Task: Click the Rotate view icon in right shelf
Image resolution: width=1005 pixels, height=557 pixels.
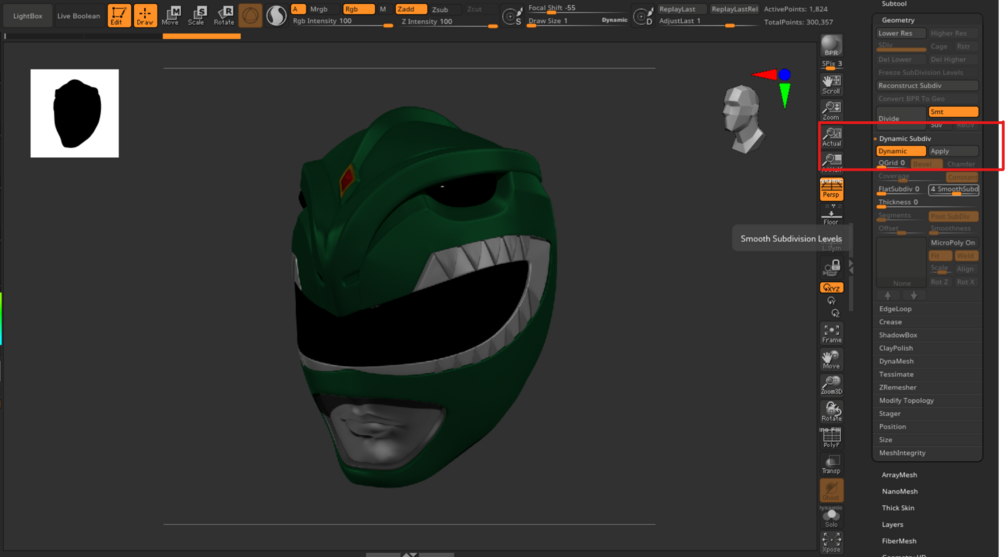Action: (x=831, y=412)
